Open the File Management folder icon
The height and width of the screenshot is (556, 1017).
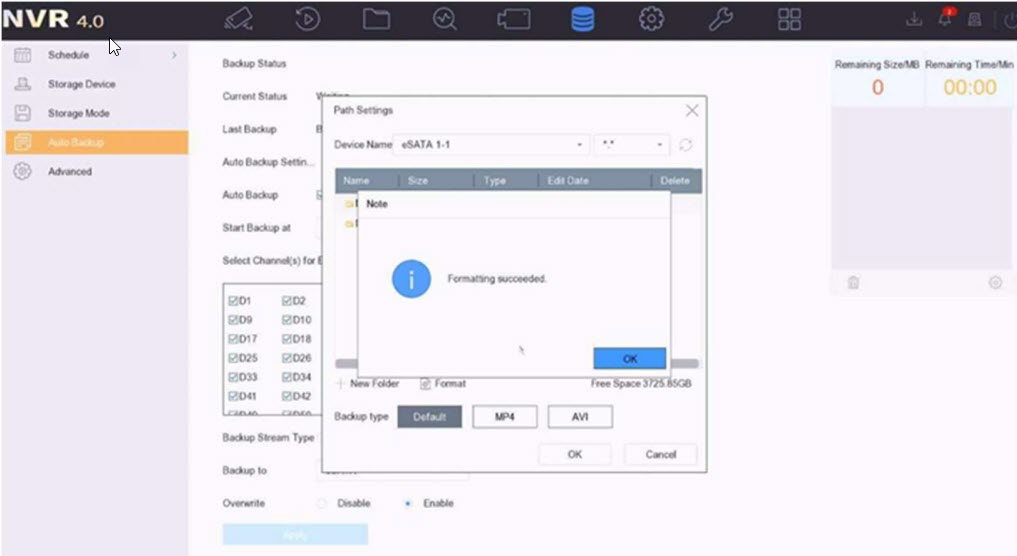376,19
